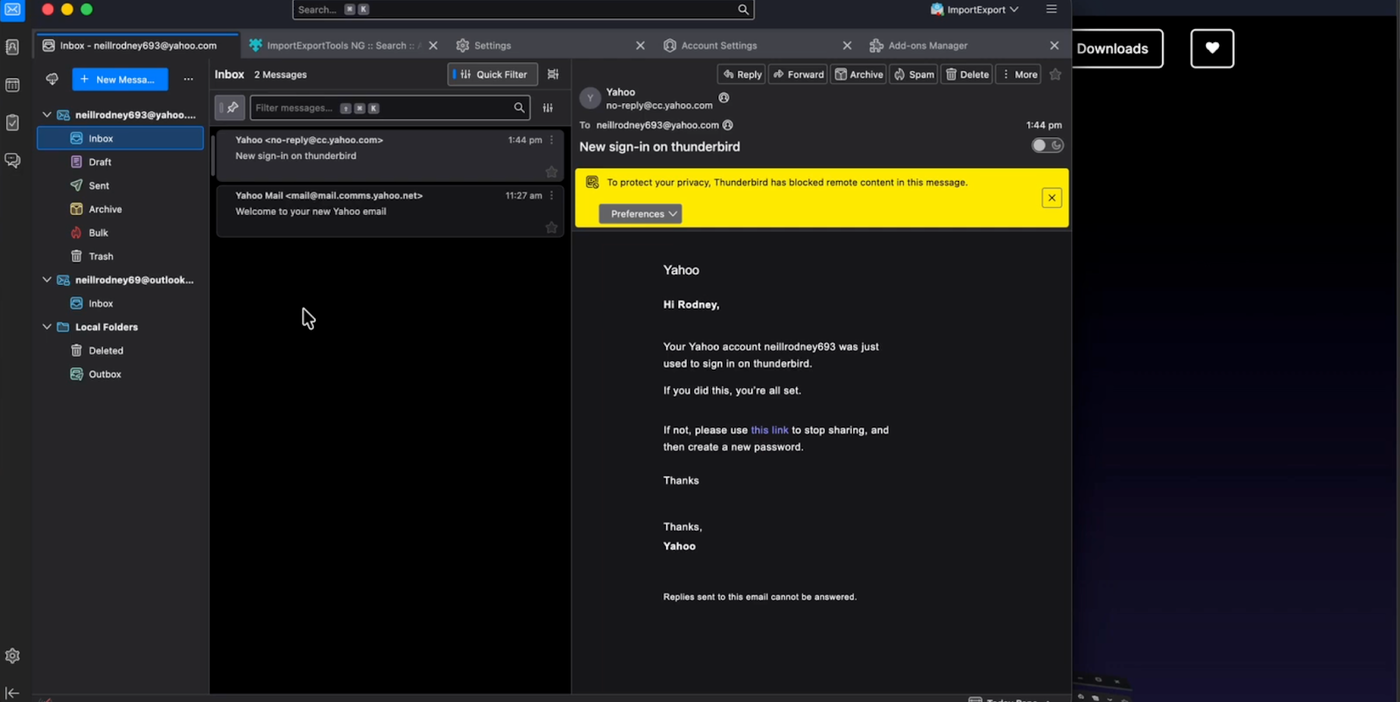Click the message list display options icon
The image size is (1400, 702).
point(553,74)
